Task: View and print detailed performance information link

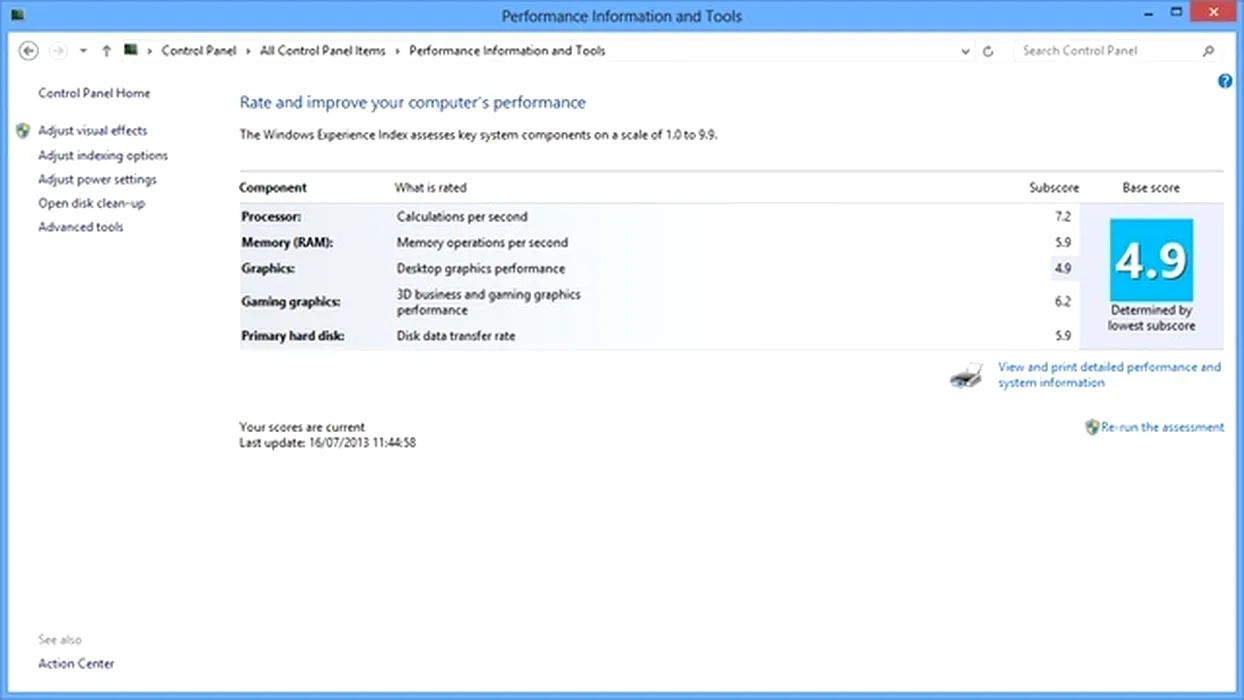Action: tap(1109, 375)
